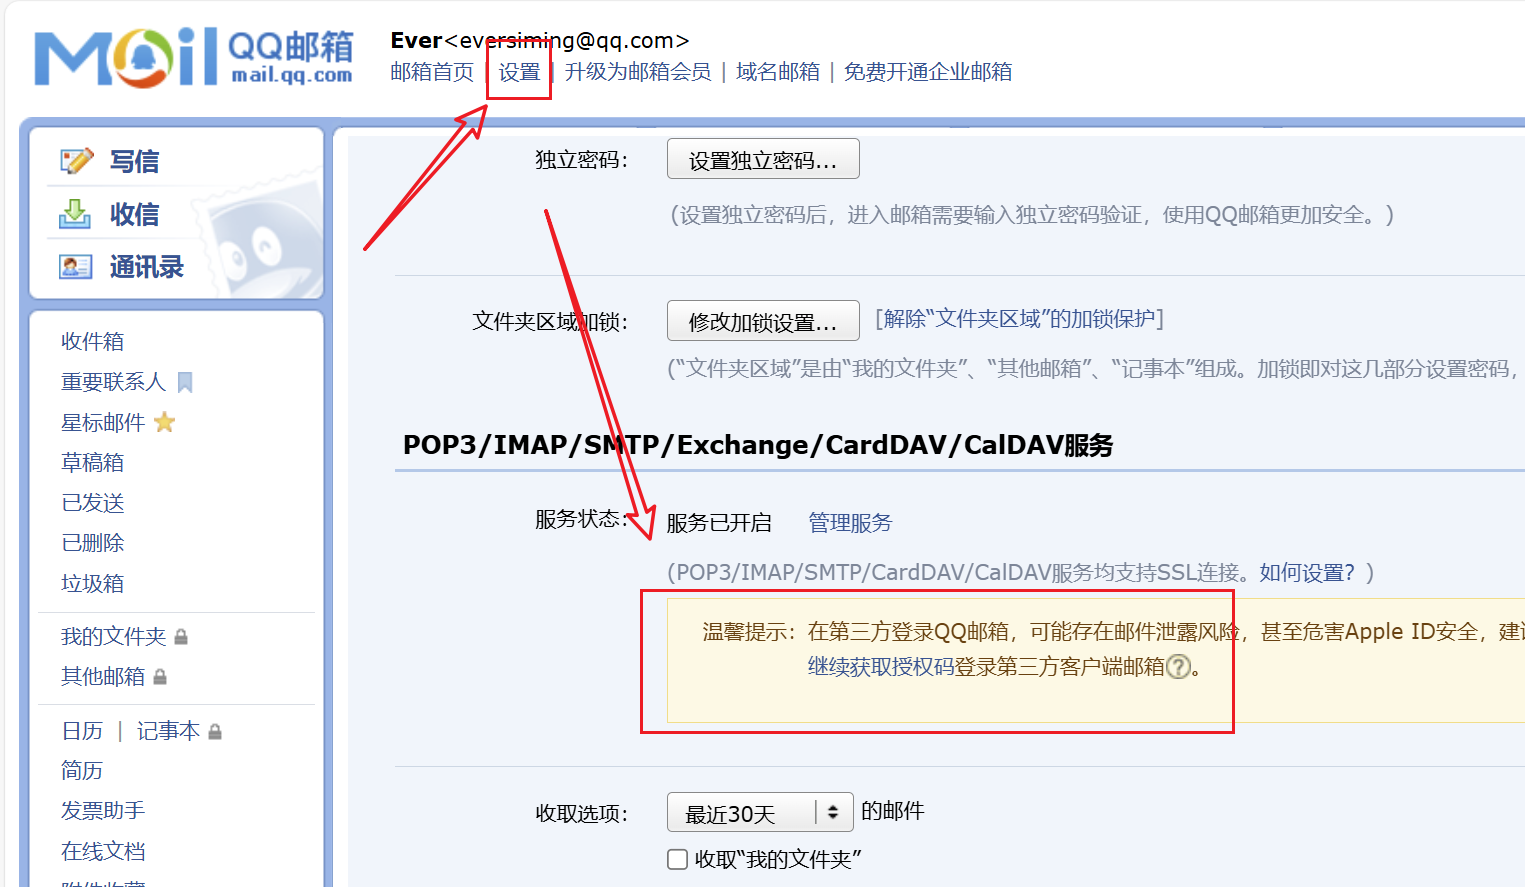Screen dimensions: 1525x887
Task: Click the contacts card icon
Action: point(76,267)
